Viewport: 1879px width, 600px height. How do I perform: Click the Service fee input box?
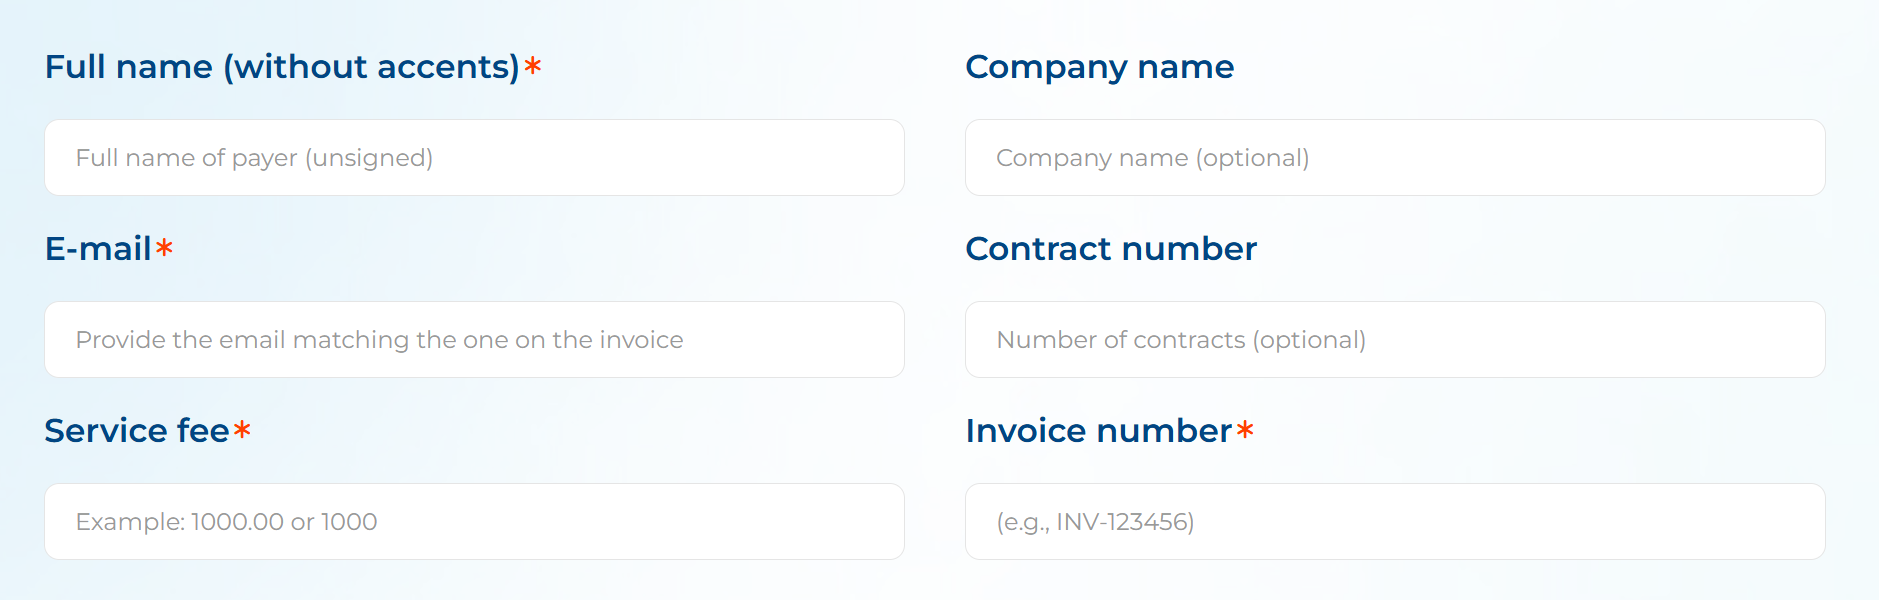pyautogui.click(x=474, y=522)
